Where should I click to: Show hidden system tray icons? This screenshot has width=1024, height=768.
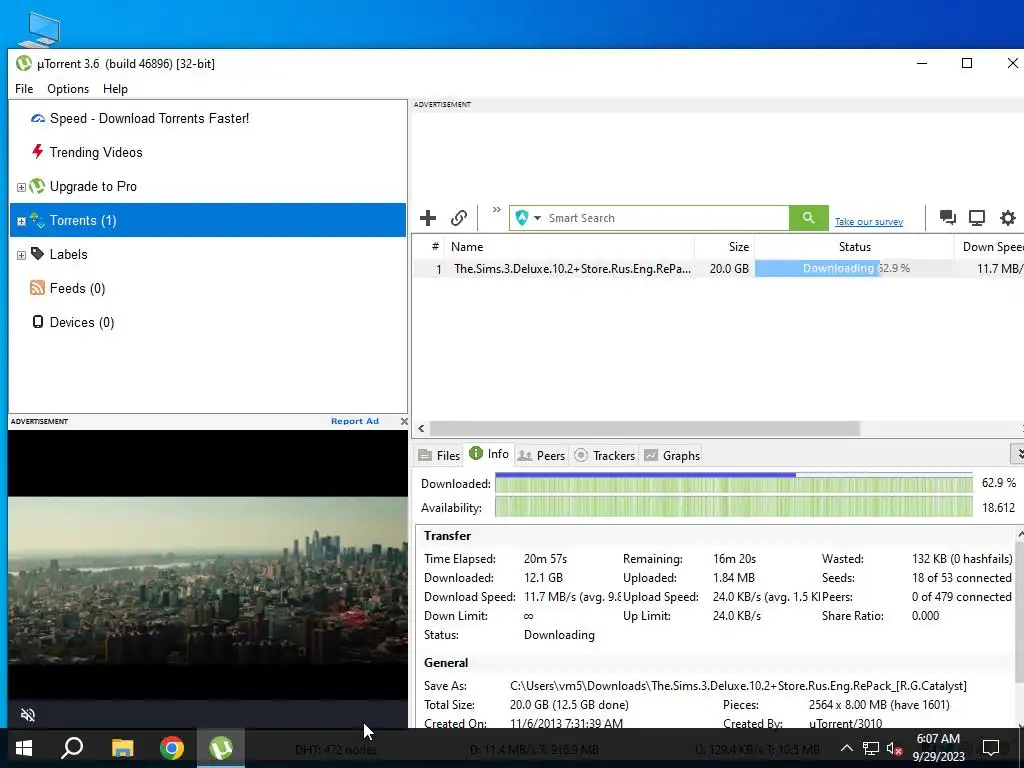[846, 748]
